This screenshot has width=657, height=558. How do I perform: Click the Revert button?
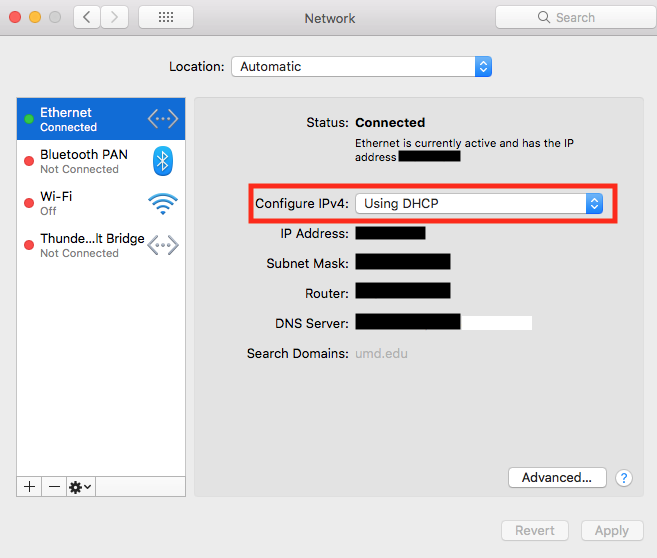(x=534, y=531)
